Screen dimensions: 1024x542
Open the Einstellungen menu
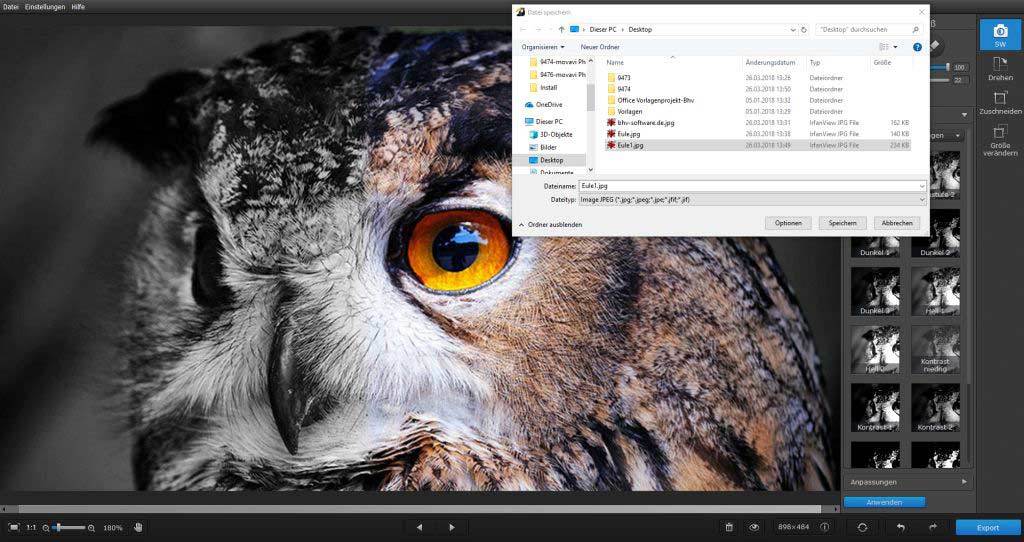click(45, 7)
